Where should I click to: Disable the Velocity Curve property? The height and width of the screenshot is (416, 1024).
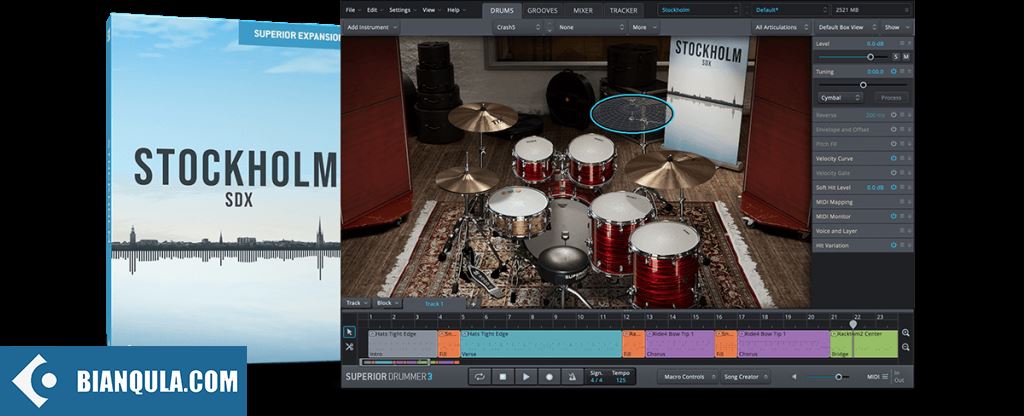click(893, 158)
